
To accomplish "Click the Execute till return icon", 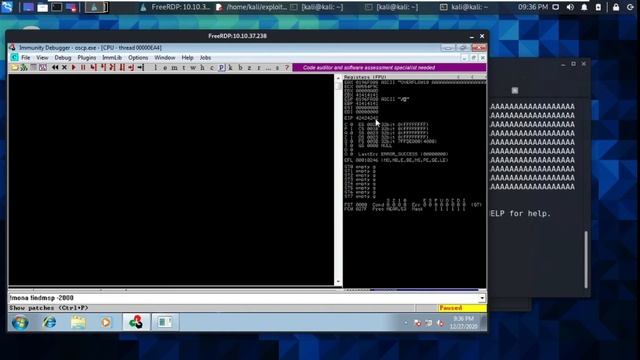I will (x=131, y=67).
